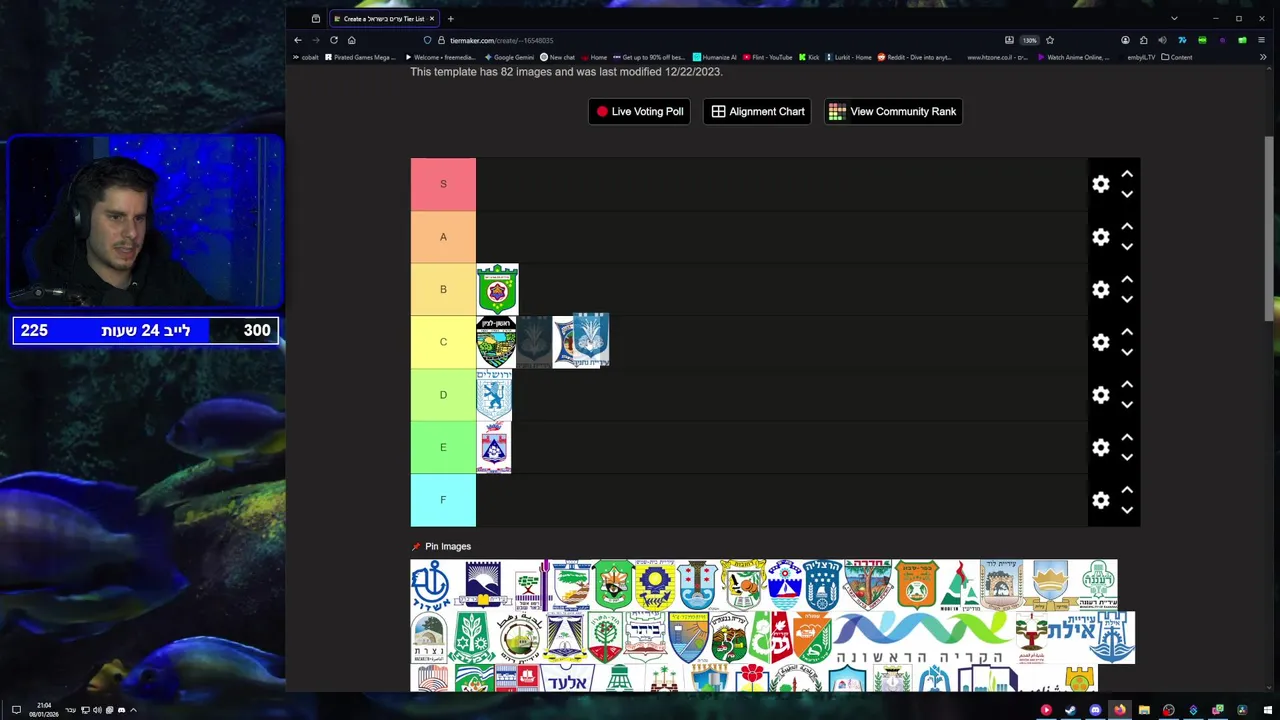Reload the current page

click(334, 40)
